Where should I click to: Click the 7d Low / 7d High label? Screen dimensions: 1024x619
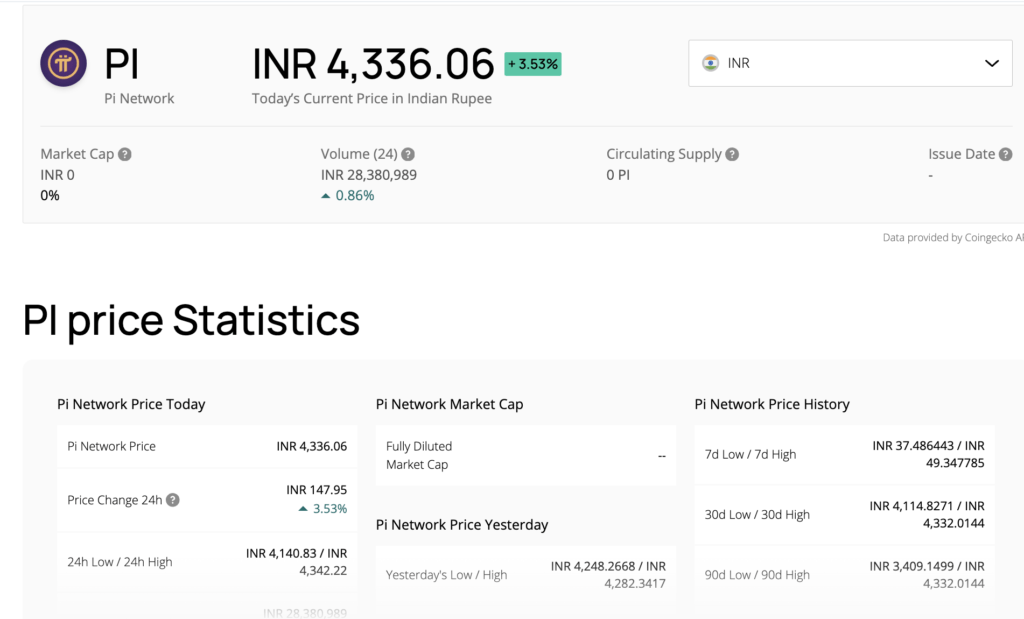pyautogui.click(x=750, y=454)
